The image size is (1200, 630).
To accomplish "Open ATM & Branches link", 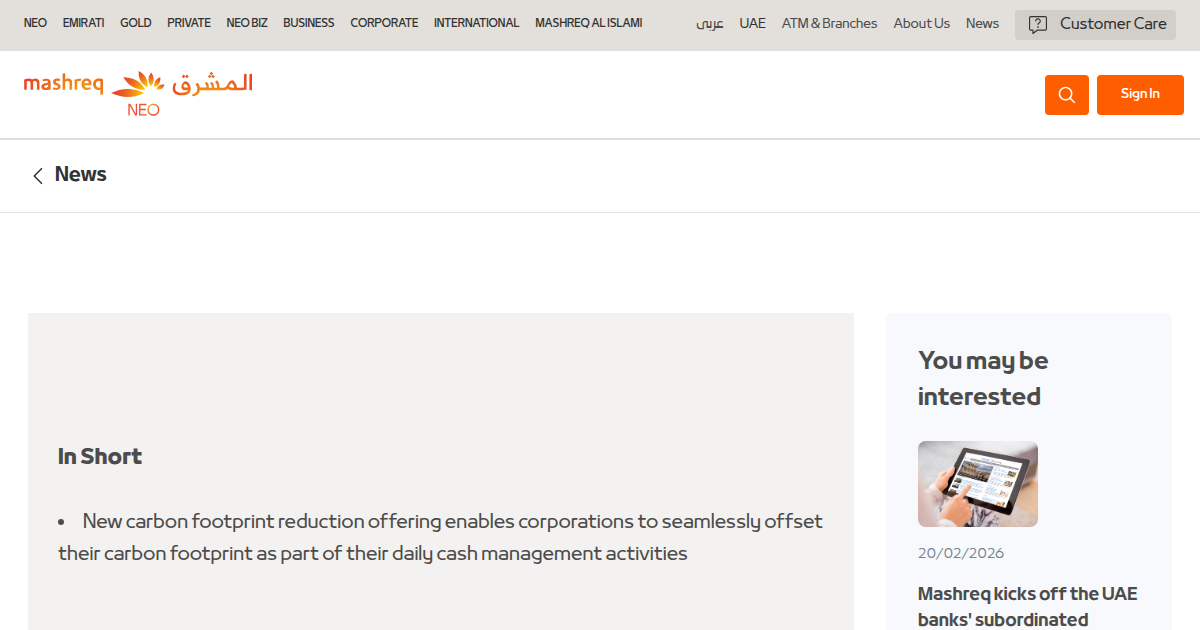I will pyautogui.click(x=829, y=23).
